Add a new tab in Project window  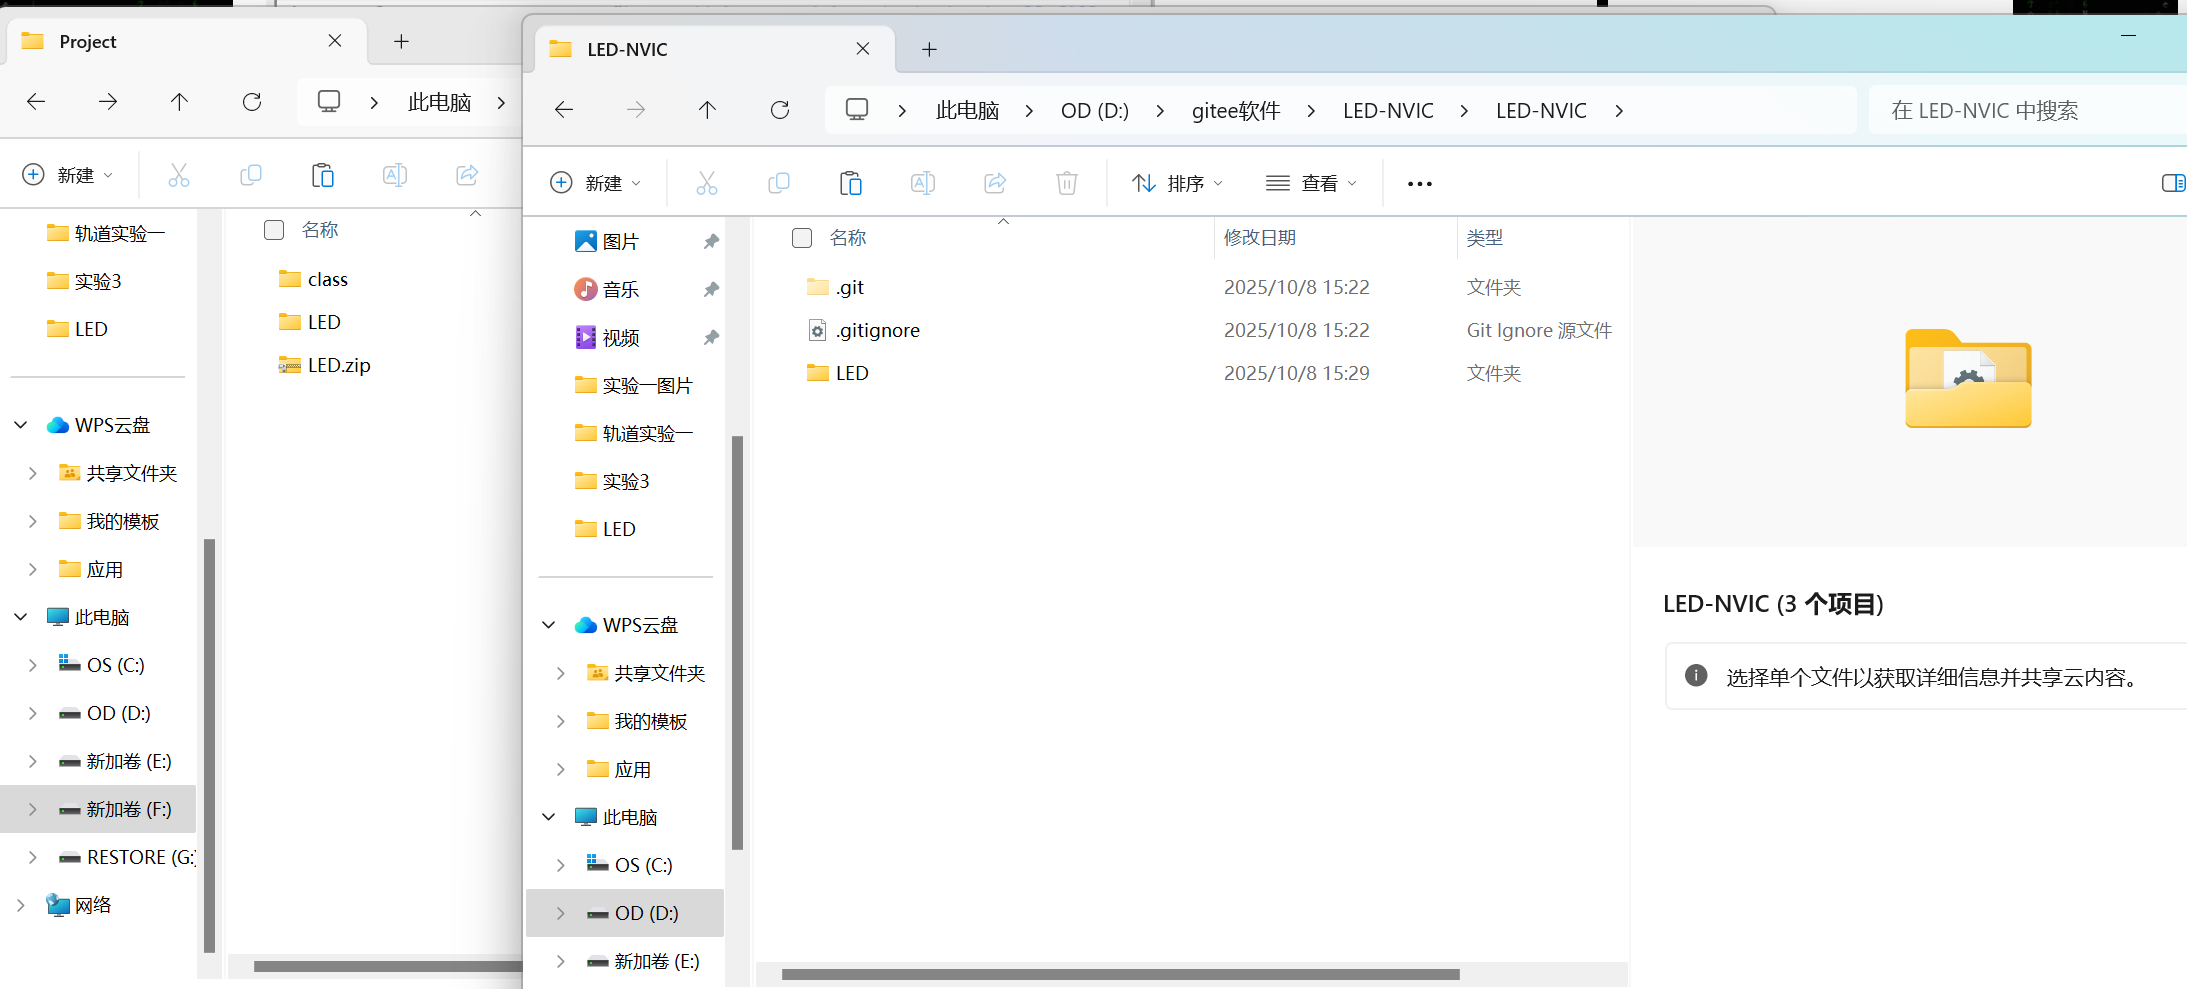click(401, 41)
